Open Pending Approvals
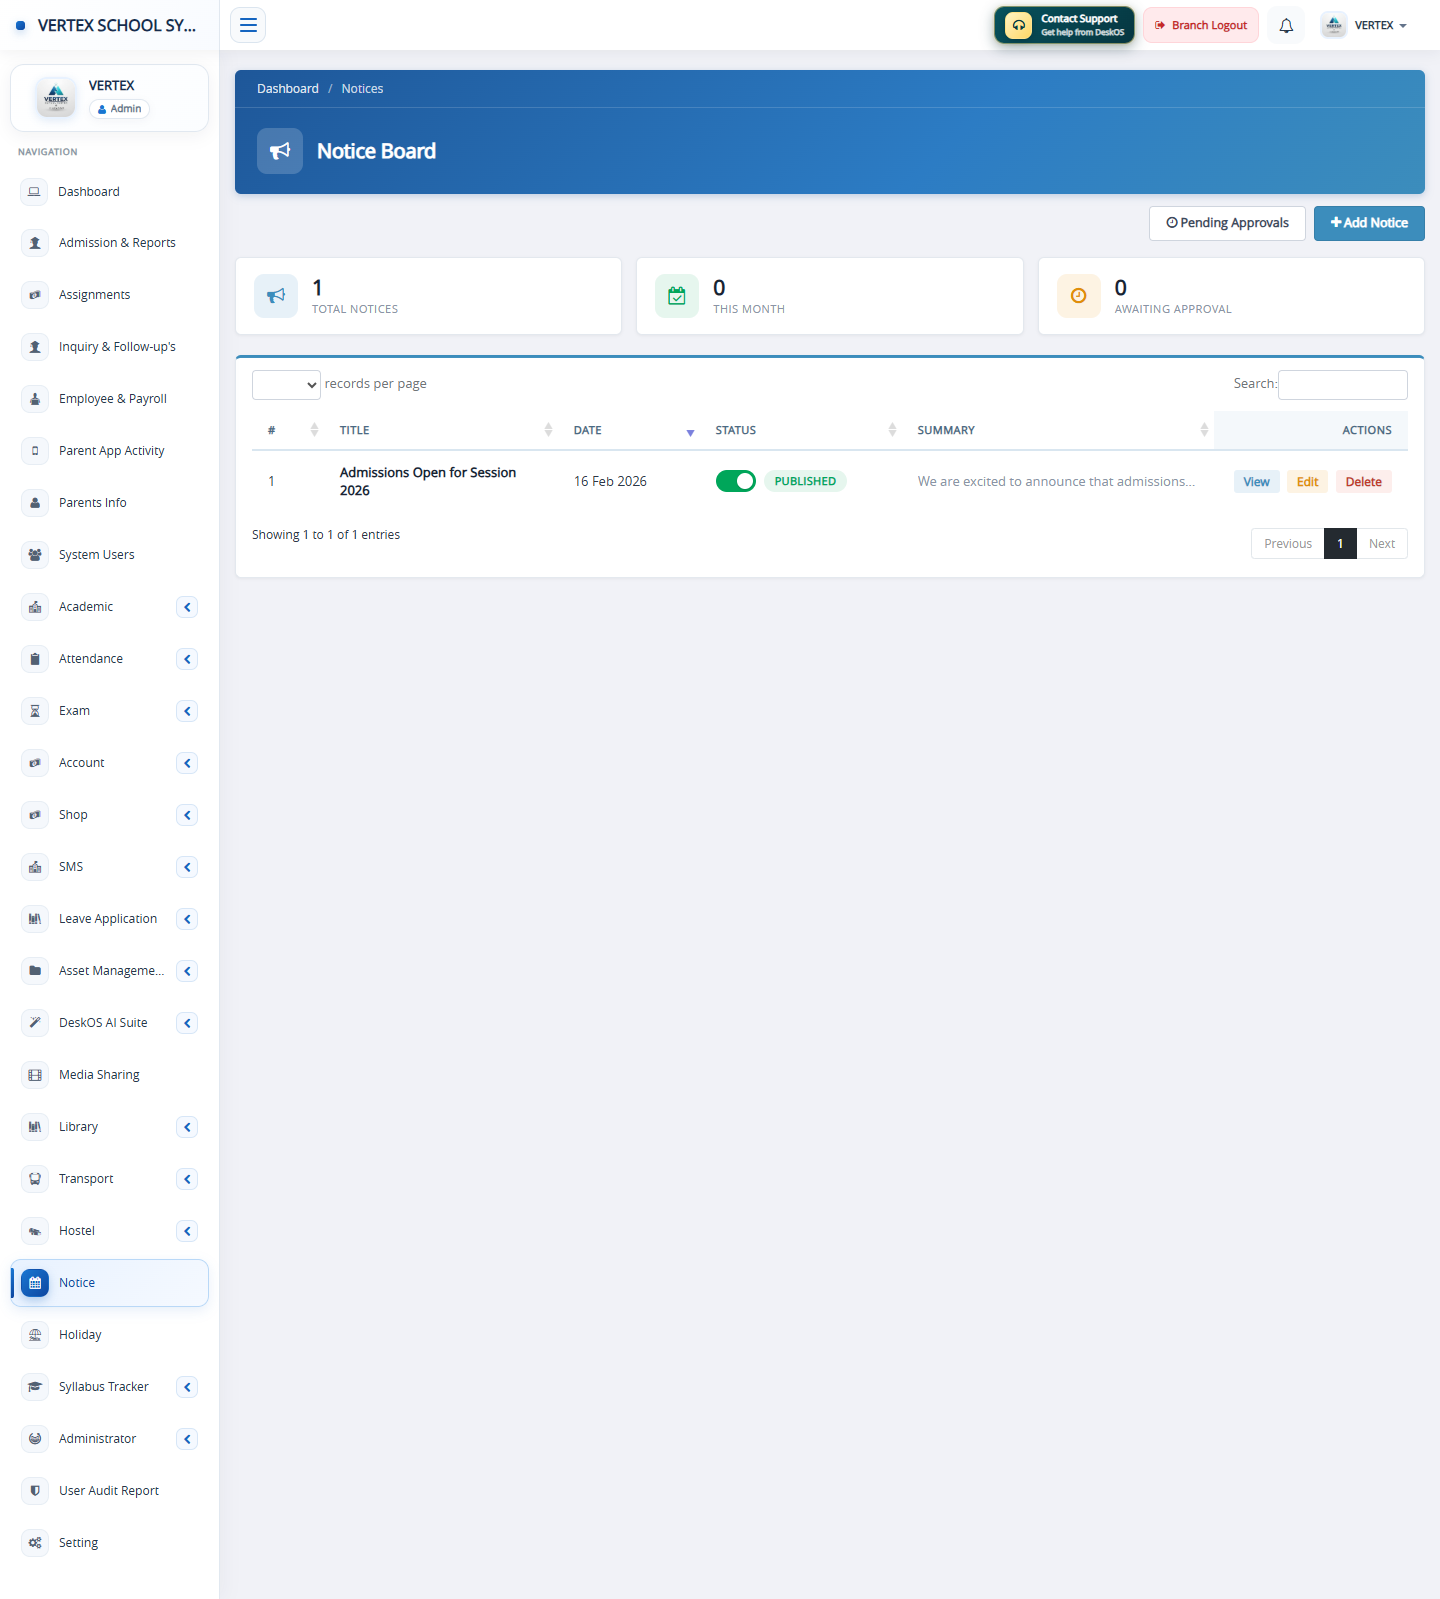Image resolution: width=1440 pixels, height=1599 pixels. pyautogui.click(x=1227, y=223)
